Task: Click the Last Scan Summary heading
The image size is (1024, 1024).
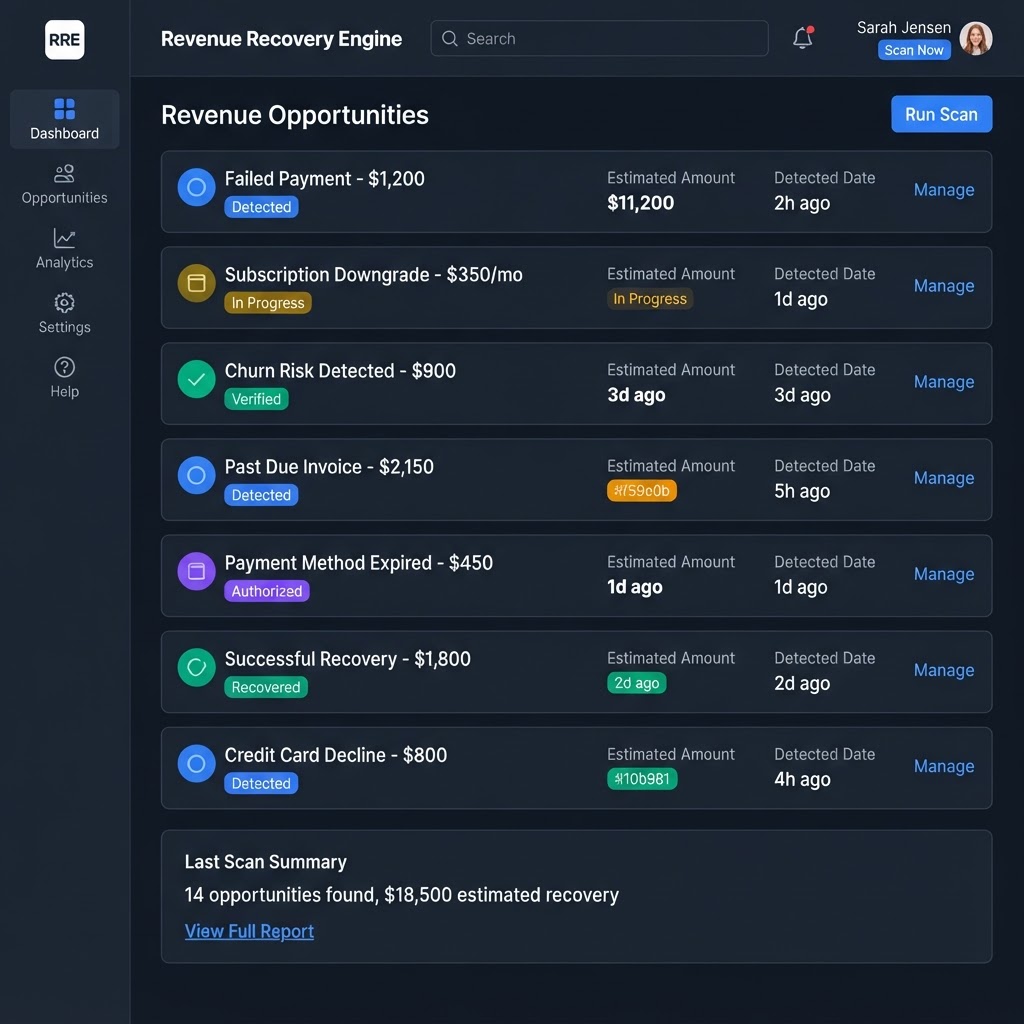Action: tap(266, 862)
